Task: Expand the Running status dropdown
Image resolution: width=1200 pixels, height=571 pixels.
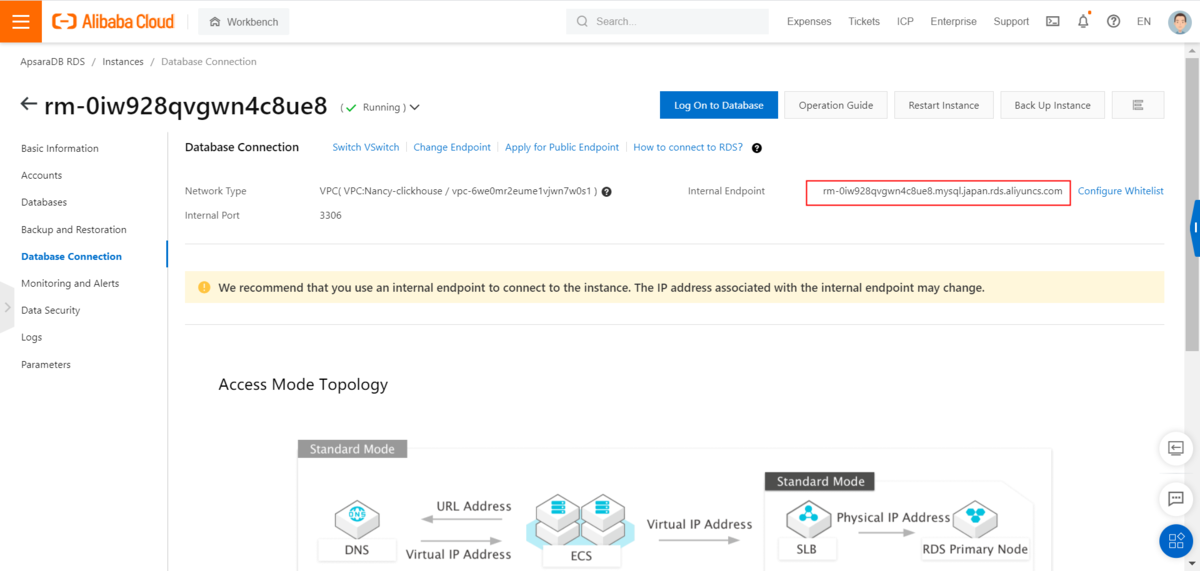Action: [415, 107]
